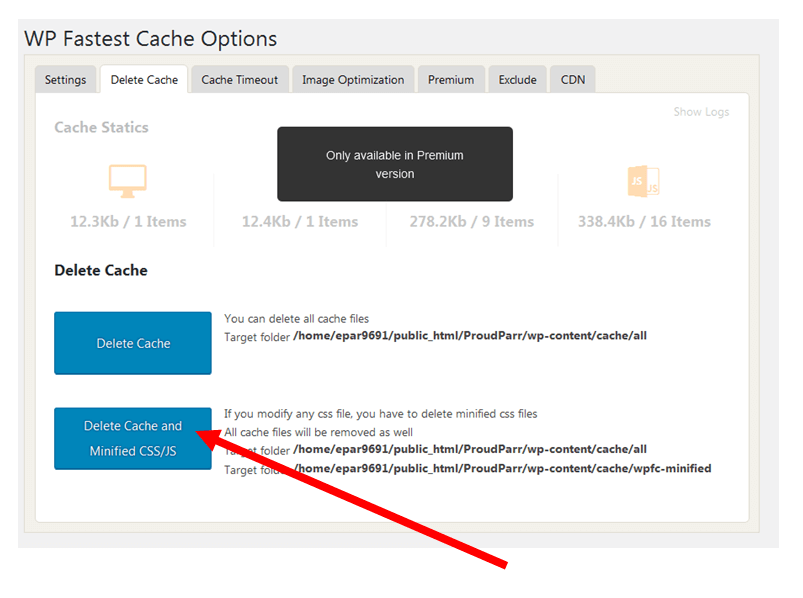Image resolution: width=803 pixels, height=598 pixels.
Task: Select the Delete Cache tab
Action: (143, 78)
